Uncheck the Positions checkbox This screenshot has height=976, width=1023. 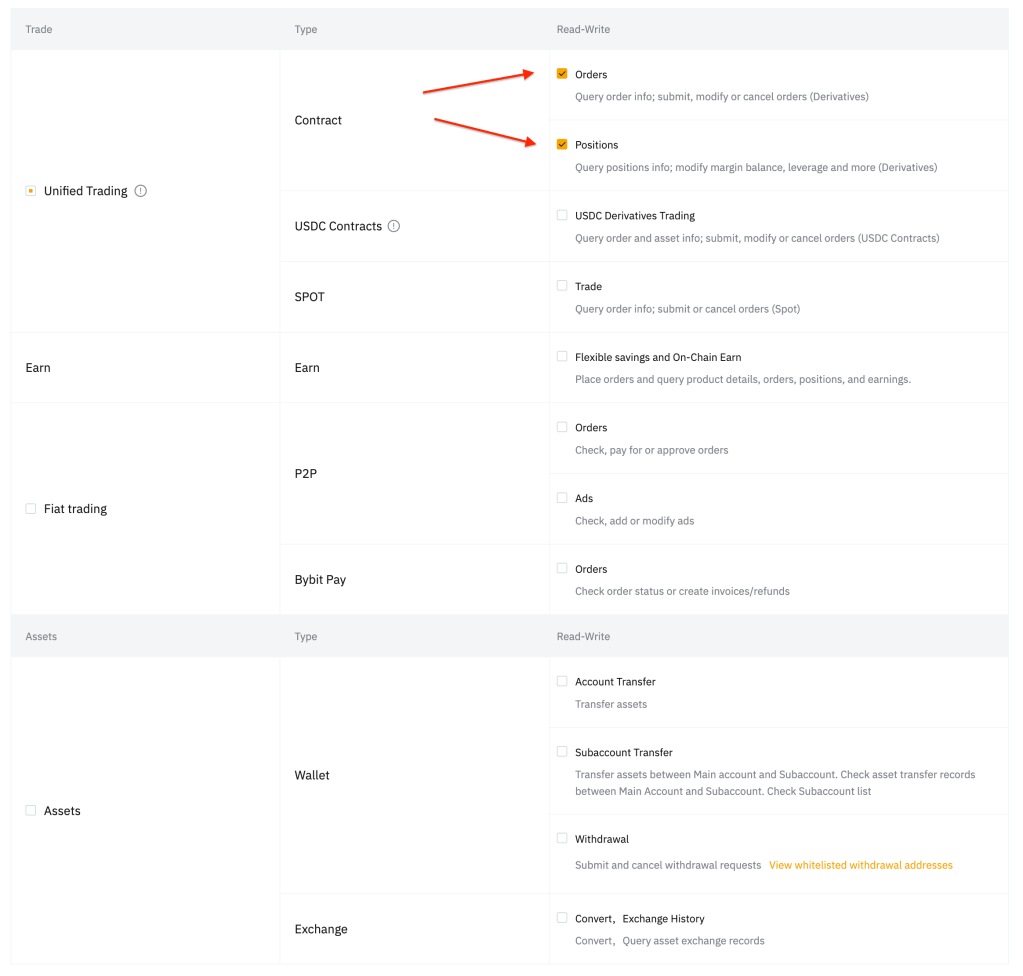tap(562, 145)
